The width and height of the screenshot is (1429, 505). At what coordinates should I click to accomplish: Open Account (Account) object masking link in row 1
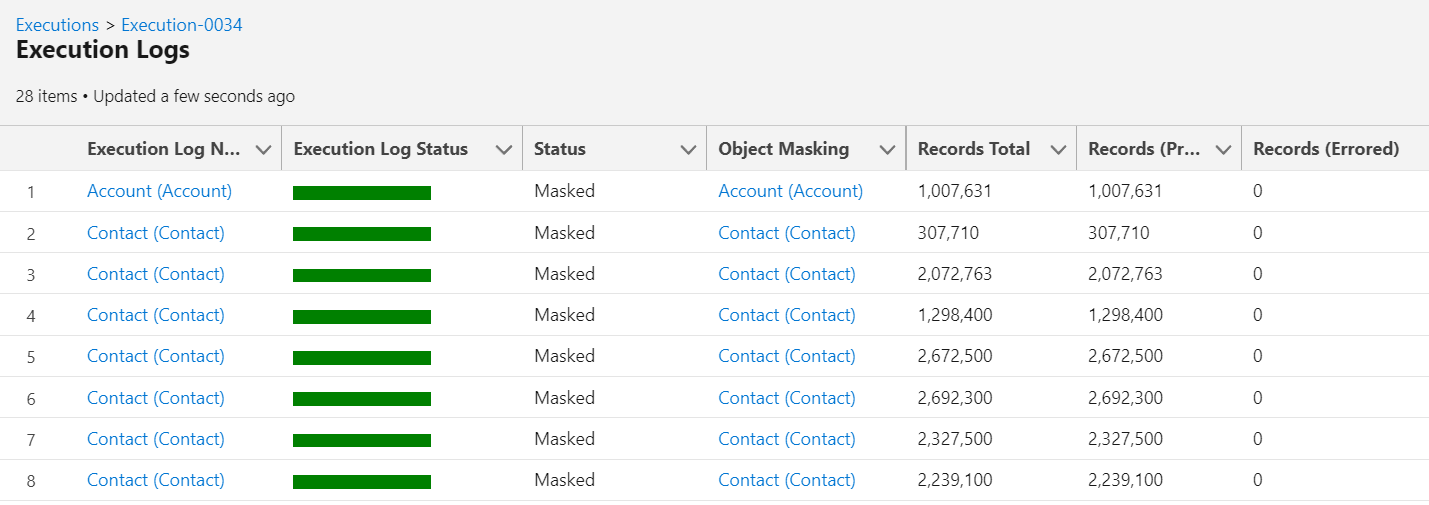point(790,191)
